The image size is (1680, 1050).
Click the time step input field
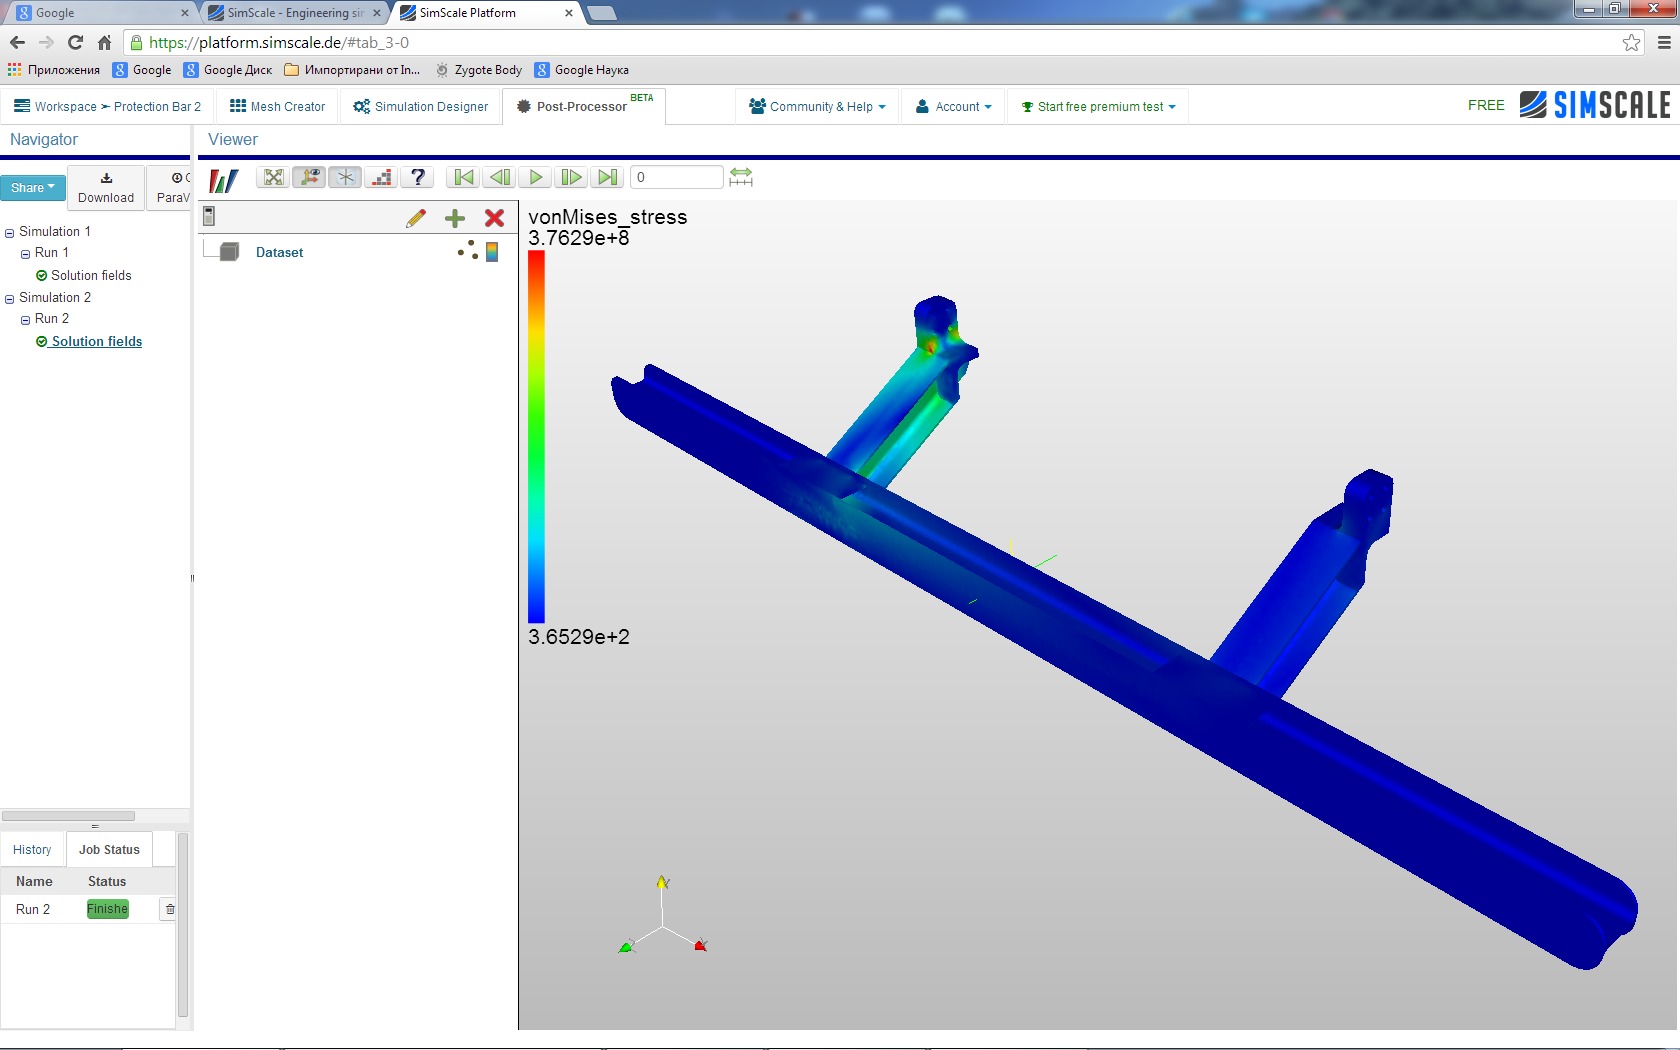(x=676, y=177)
